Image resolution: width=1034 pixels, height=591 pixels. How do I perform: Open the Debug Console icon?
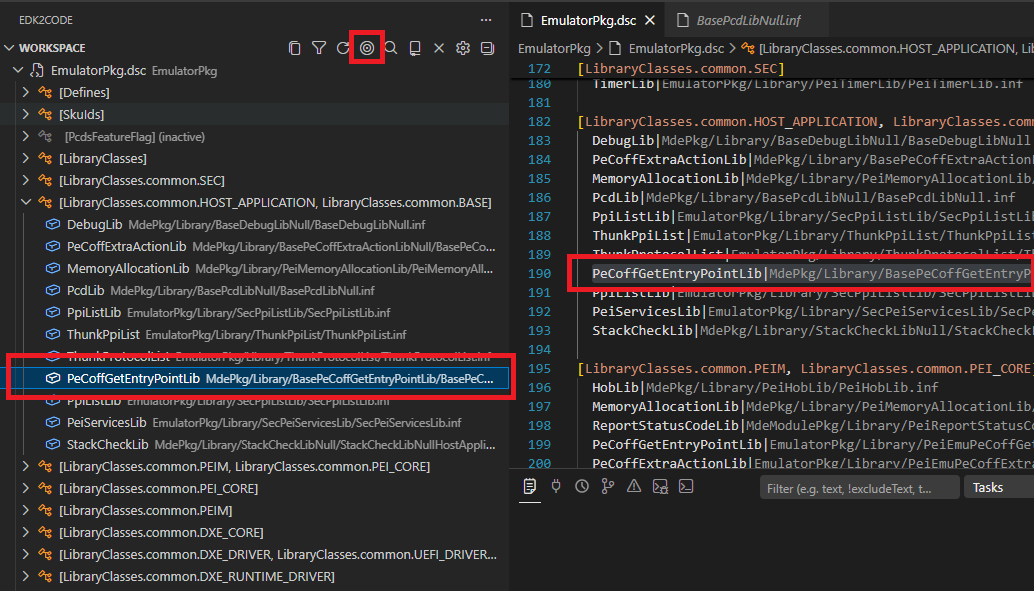(x=660, y=487)
